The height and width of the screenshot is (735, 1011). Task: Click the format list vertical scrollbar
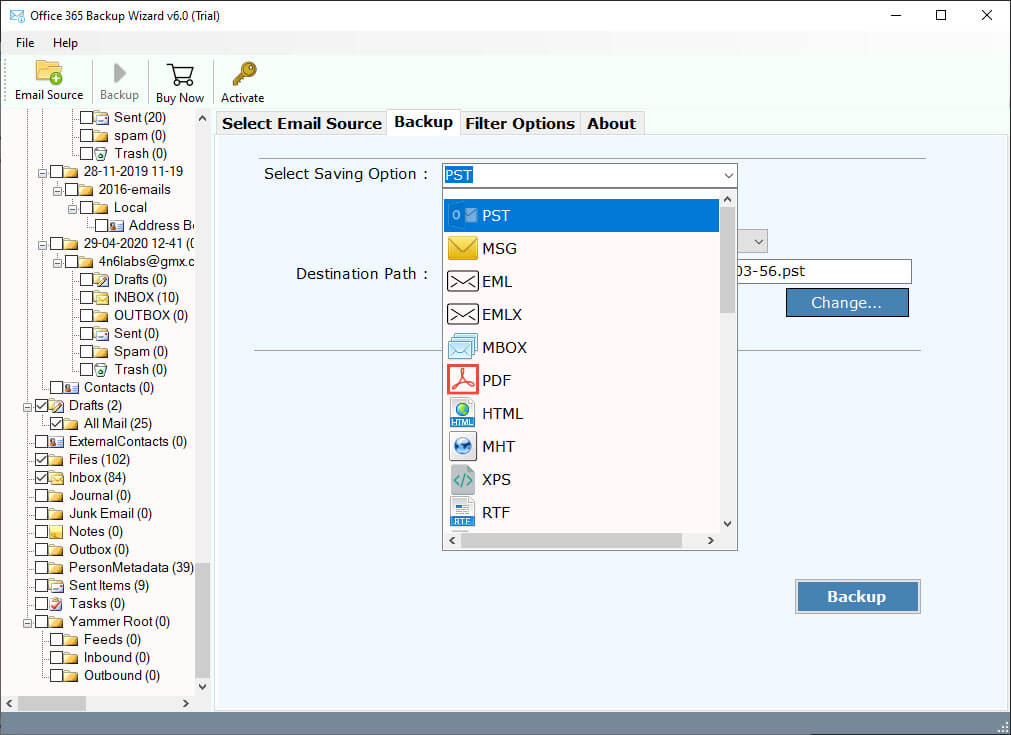point(727,260)
